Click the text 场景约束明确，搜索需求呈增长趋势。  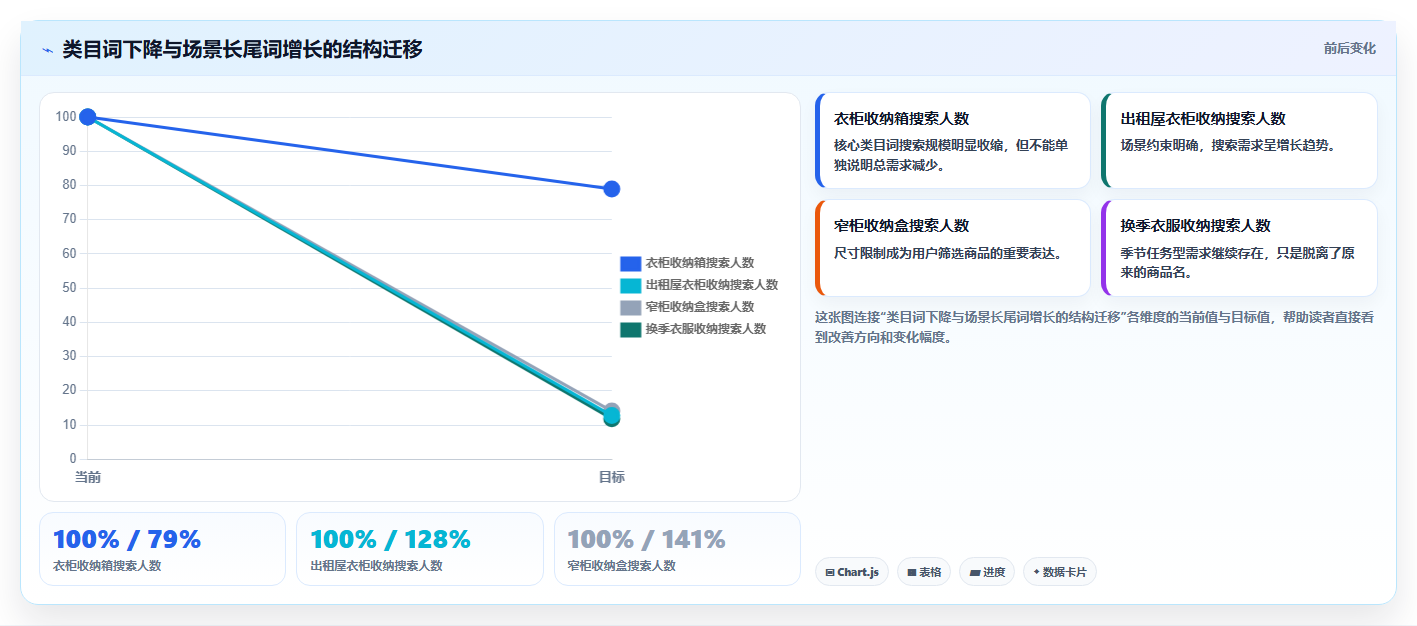pos(1229,145)
